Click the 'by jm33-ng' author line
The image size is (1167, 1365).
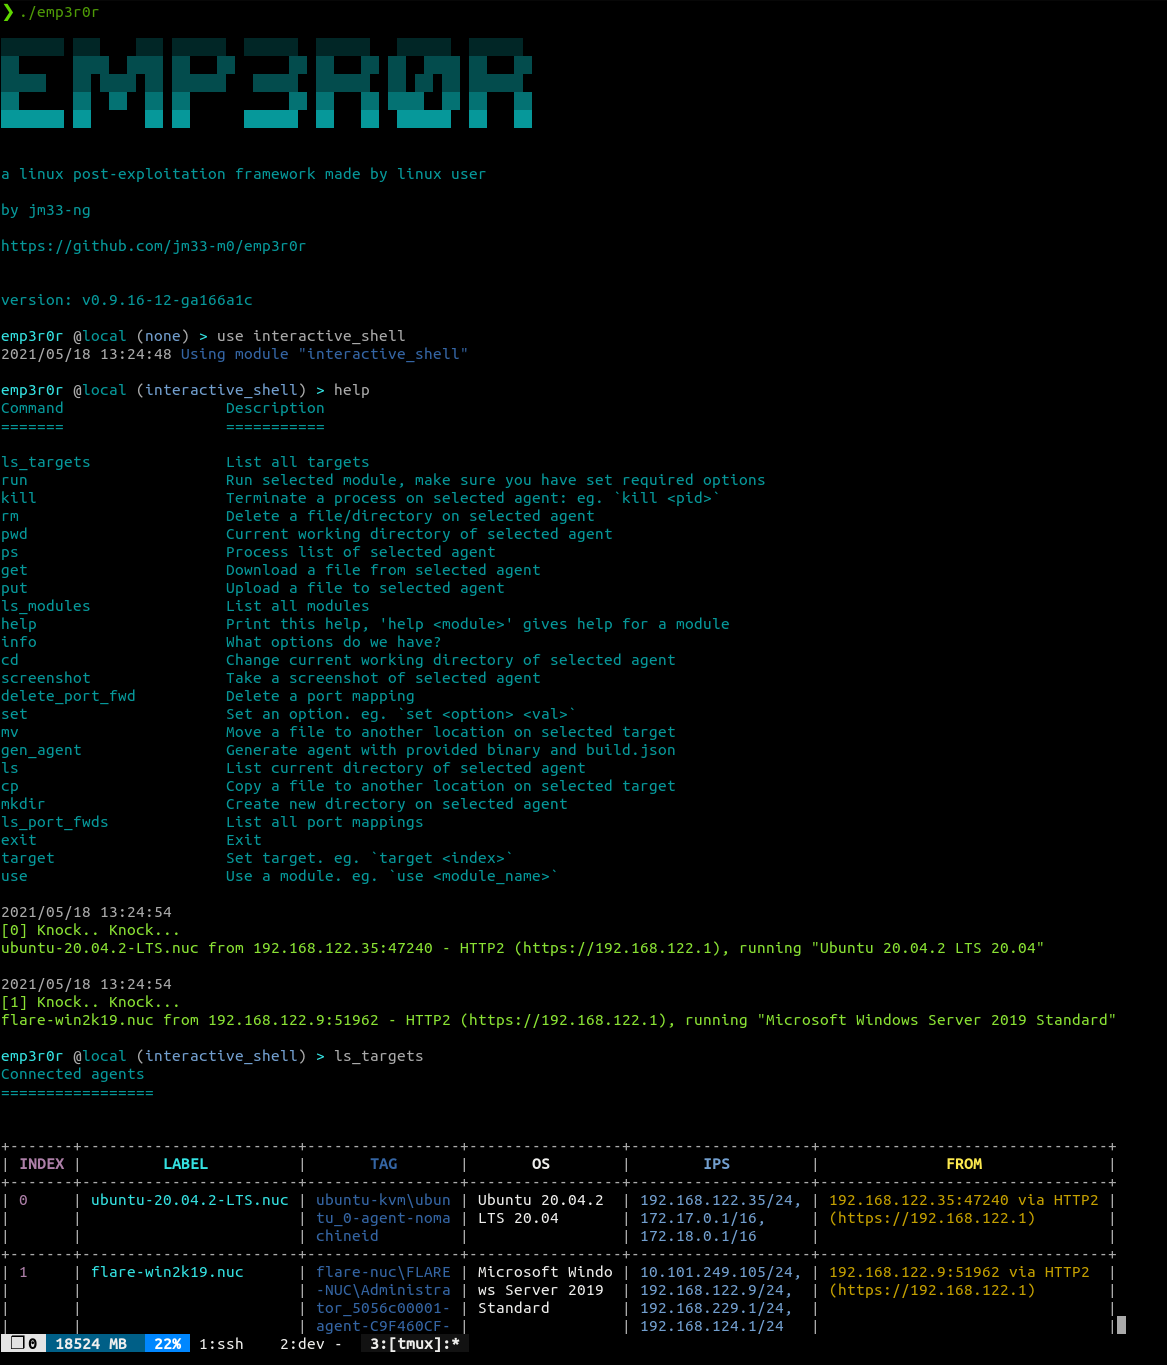[46, 210]
